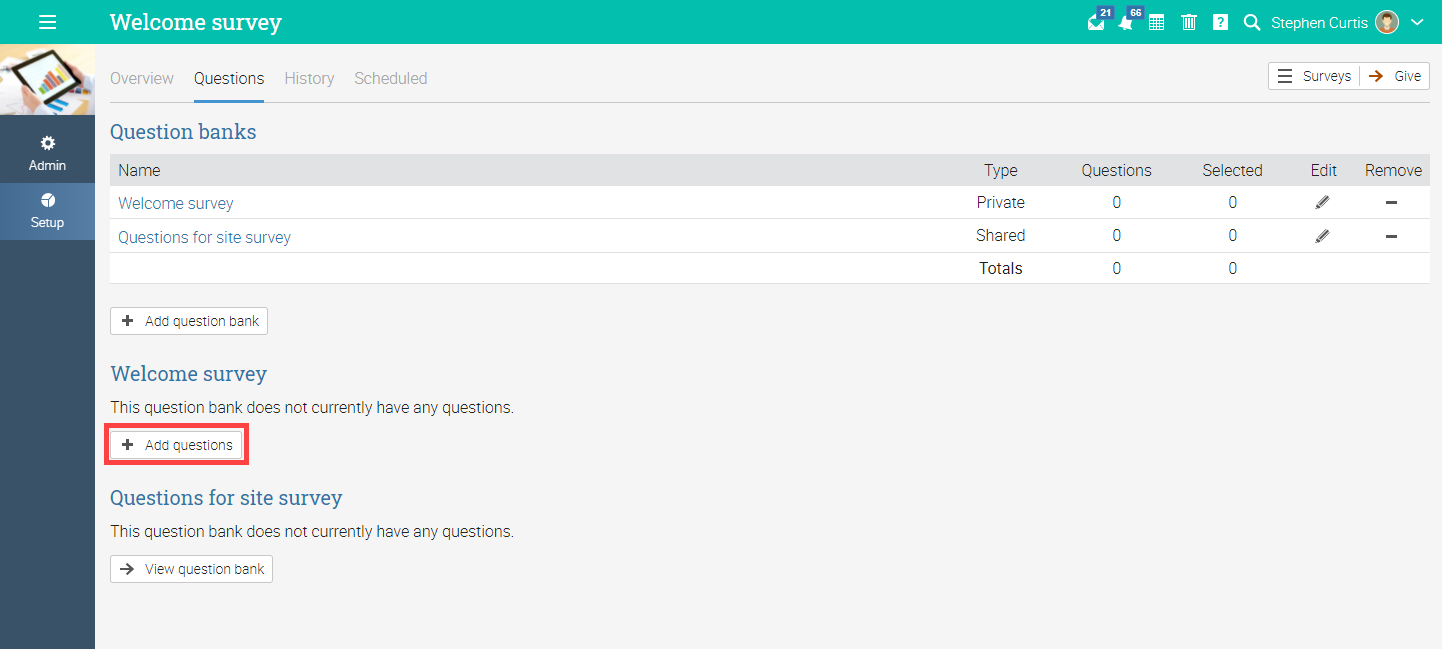The width and height of the screenshot is (1442, 649).
Task: Open Welcome survey question bank link
Action: [176, 203]
